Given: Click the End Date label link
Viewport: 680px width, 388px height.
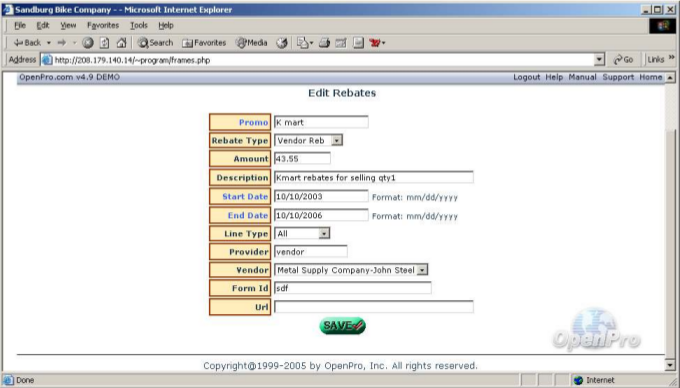Looking at the screenshot, I should pos(248,215).
